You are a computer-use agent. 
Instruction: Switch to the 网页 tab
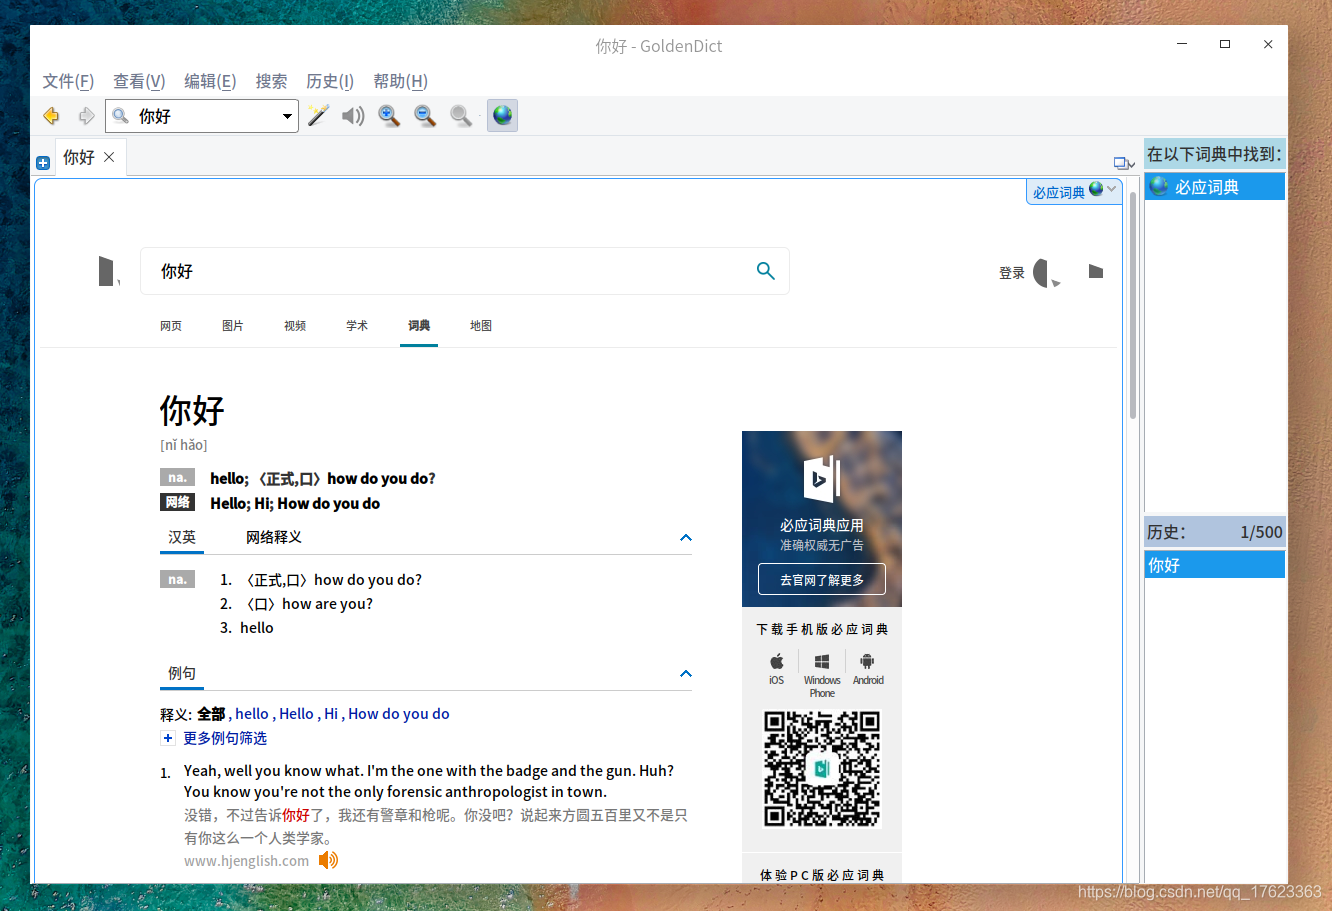(171, 326)
